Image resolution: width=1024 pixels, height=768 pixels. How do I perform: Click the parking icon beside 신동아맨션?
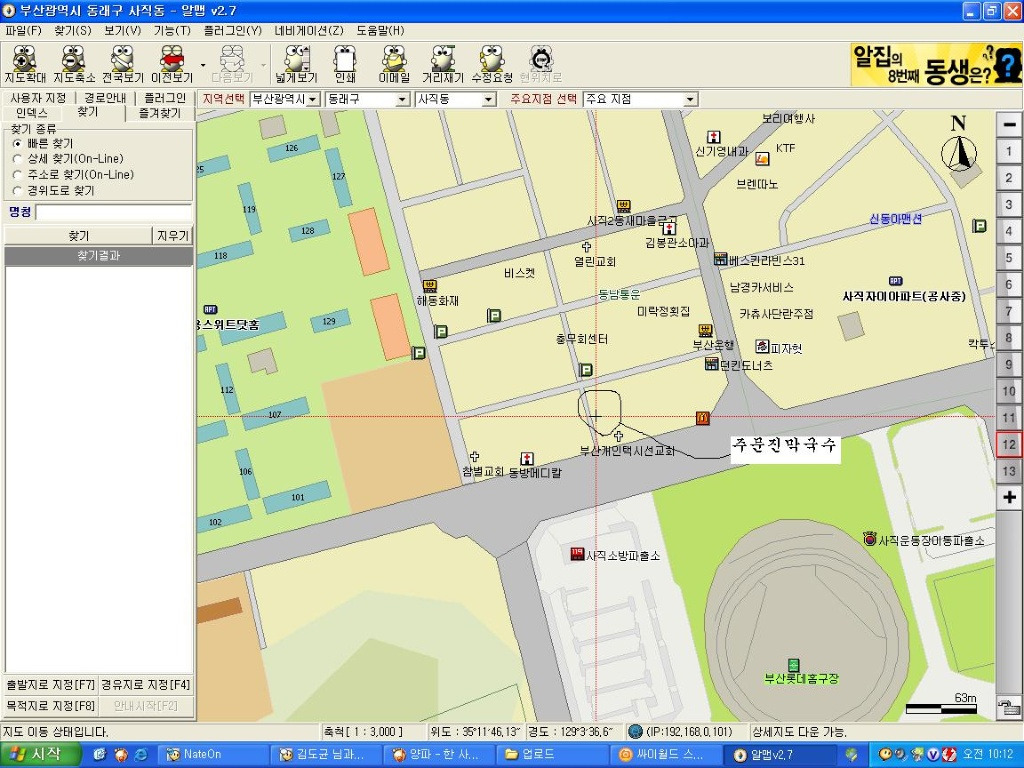(x=979, y=225)
